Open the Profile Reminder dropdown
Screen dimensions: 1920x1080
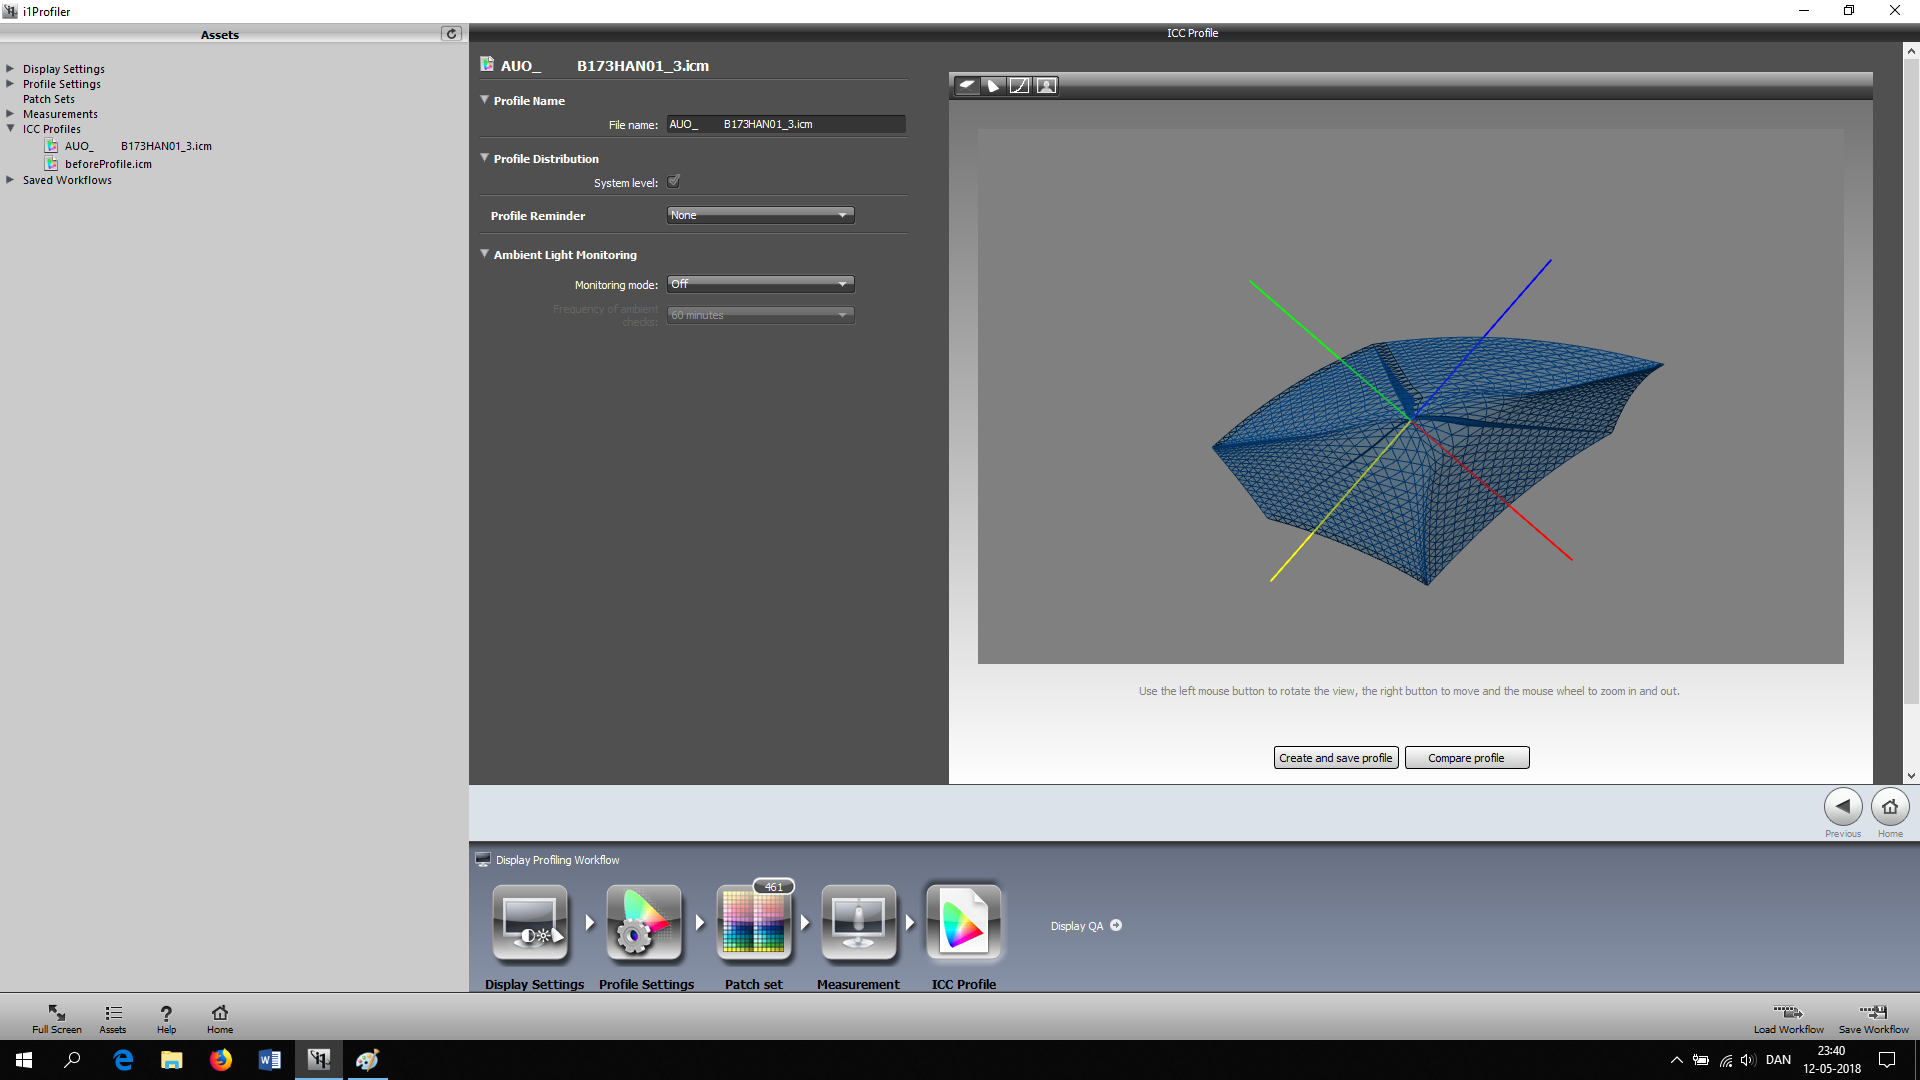tap(760, 215)
